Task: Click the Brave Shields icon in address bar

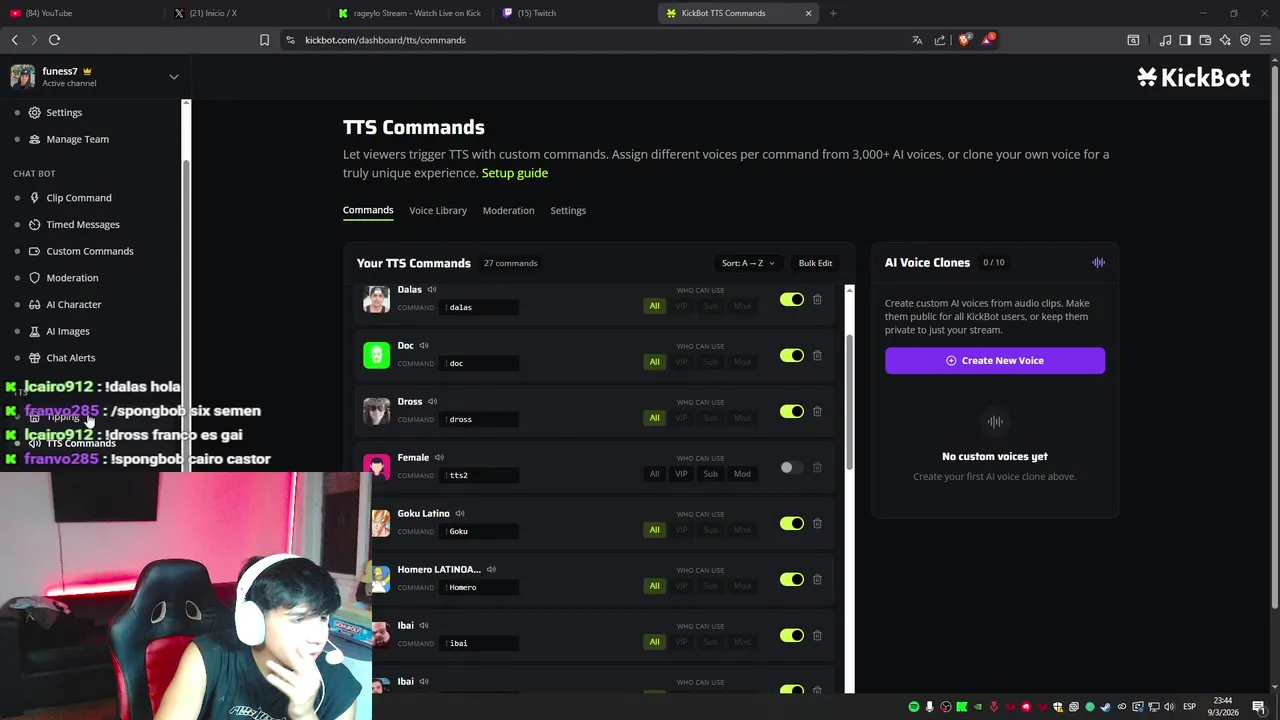Action: (964, 40)
